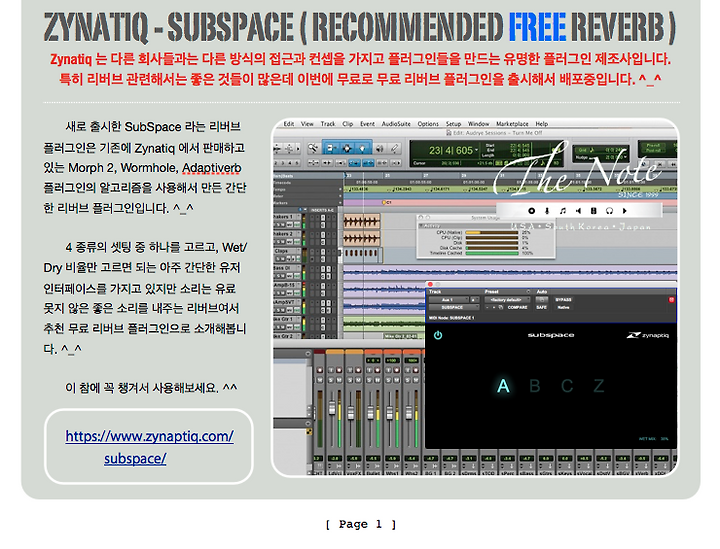
Task: Toggle the BYPASS button in the plugin header
Action: [x=563, y=300]
